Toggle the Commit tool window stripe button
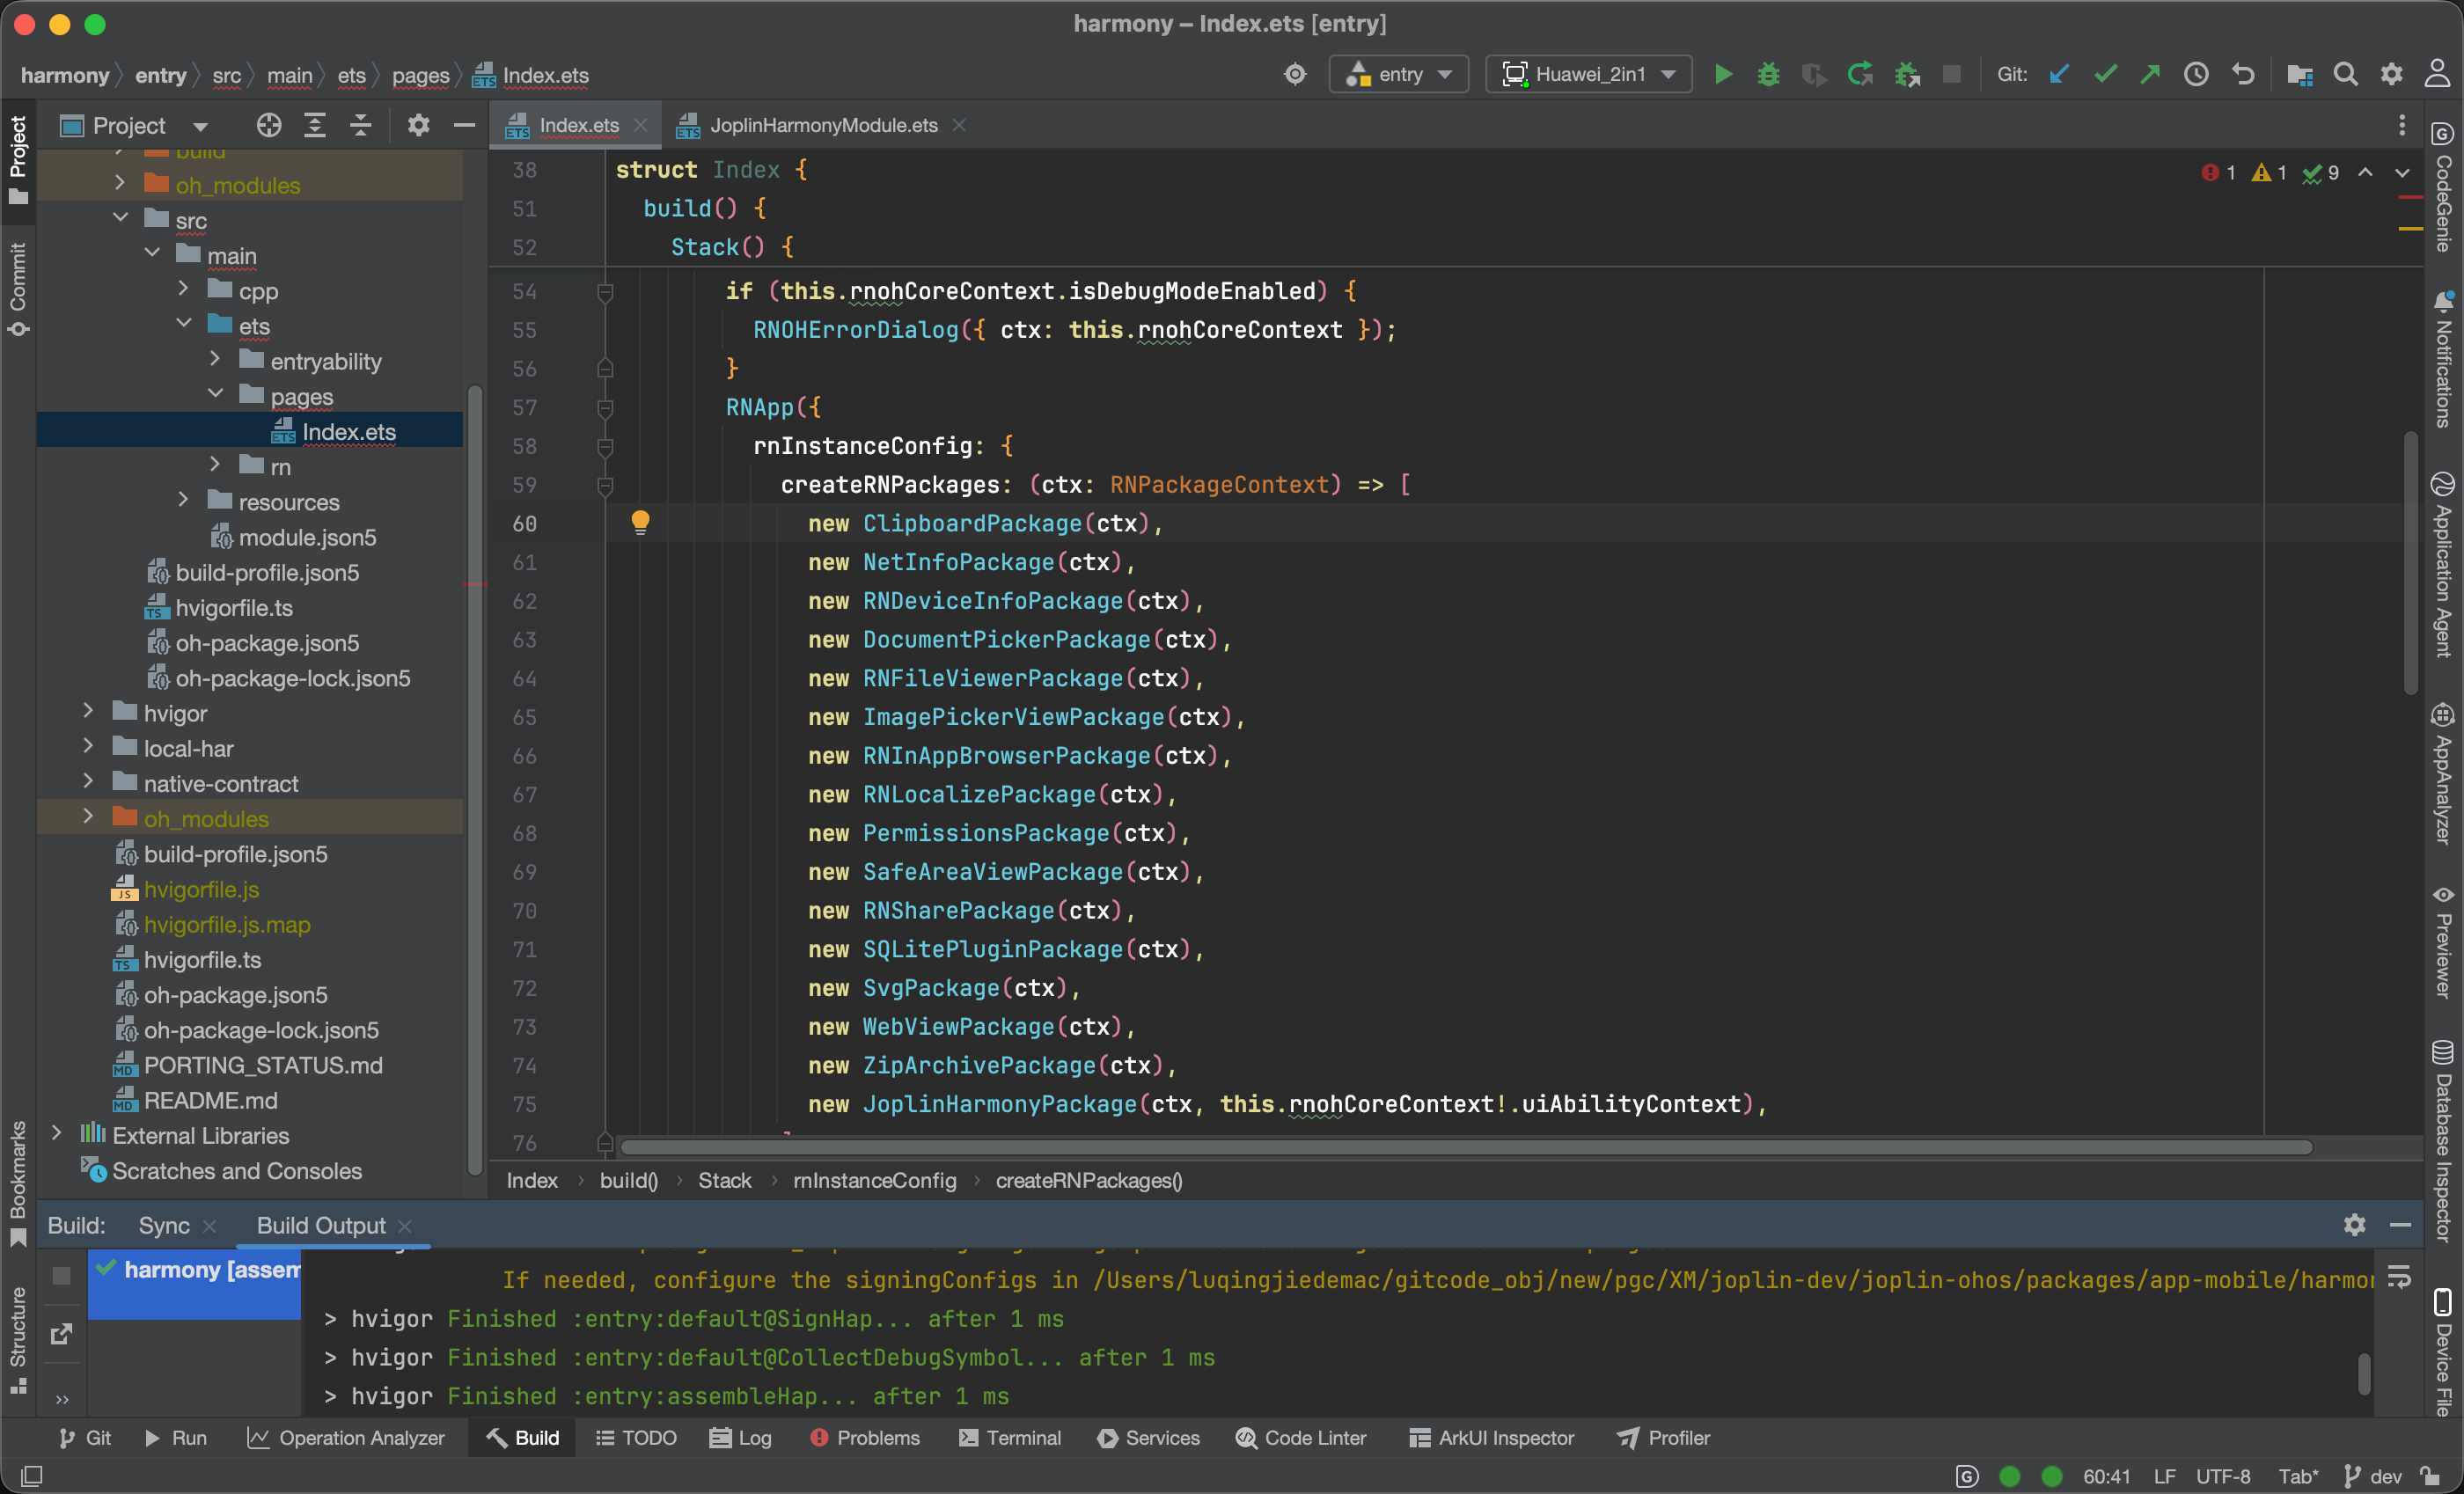This screenshot has width=2464, height=1494. point(18,290)
